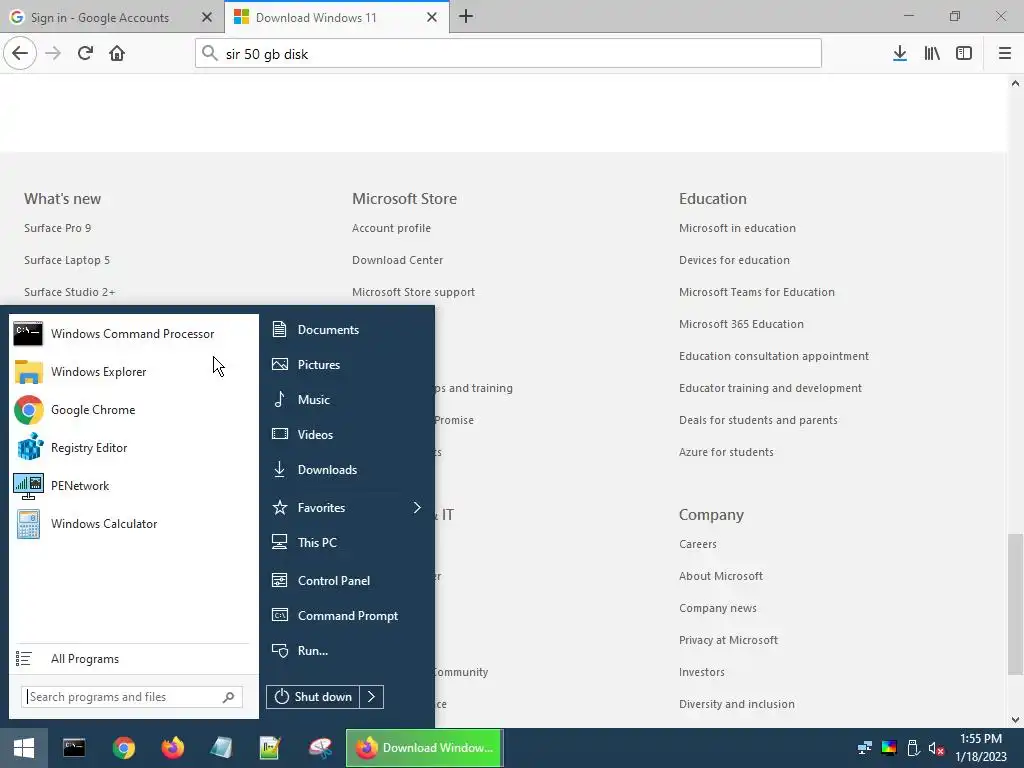Launch Windows Explorer from Start menu
The height and width of the screenshot is (768, 1024).
point(134,372)
